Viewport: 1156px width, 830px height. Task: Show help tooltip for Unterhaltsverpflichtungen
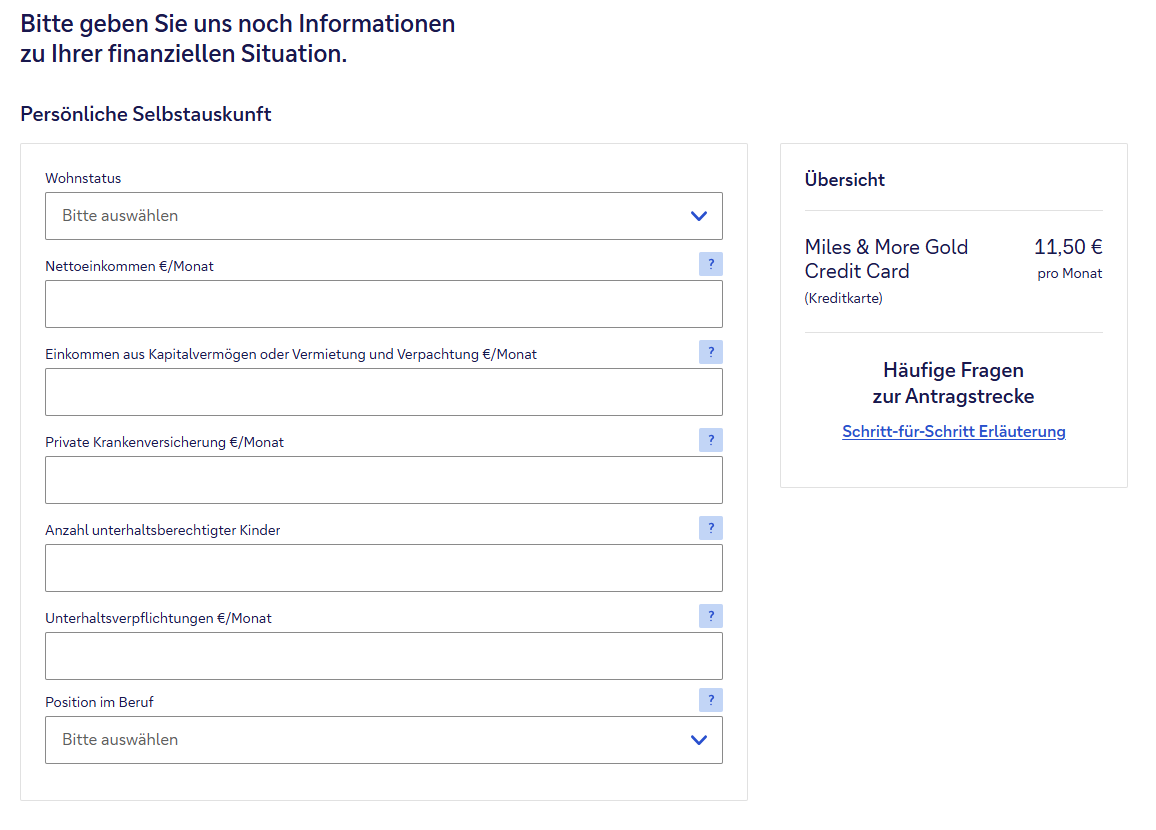[x=710, y=616]
